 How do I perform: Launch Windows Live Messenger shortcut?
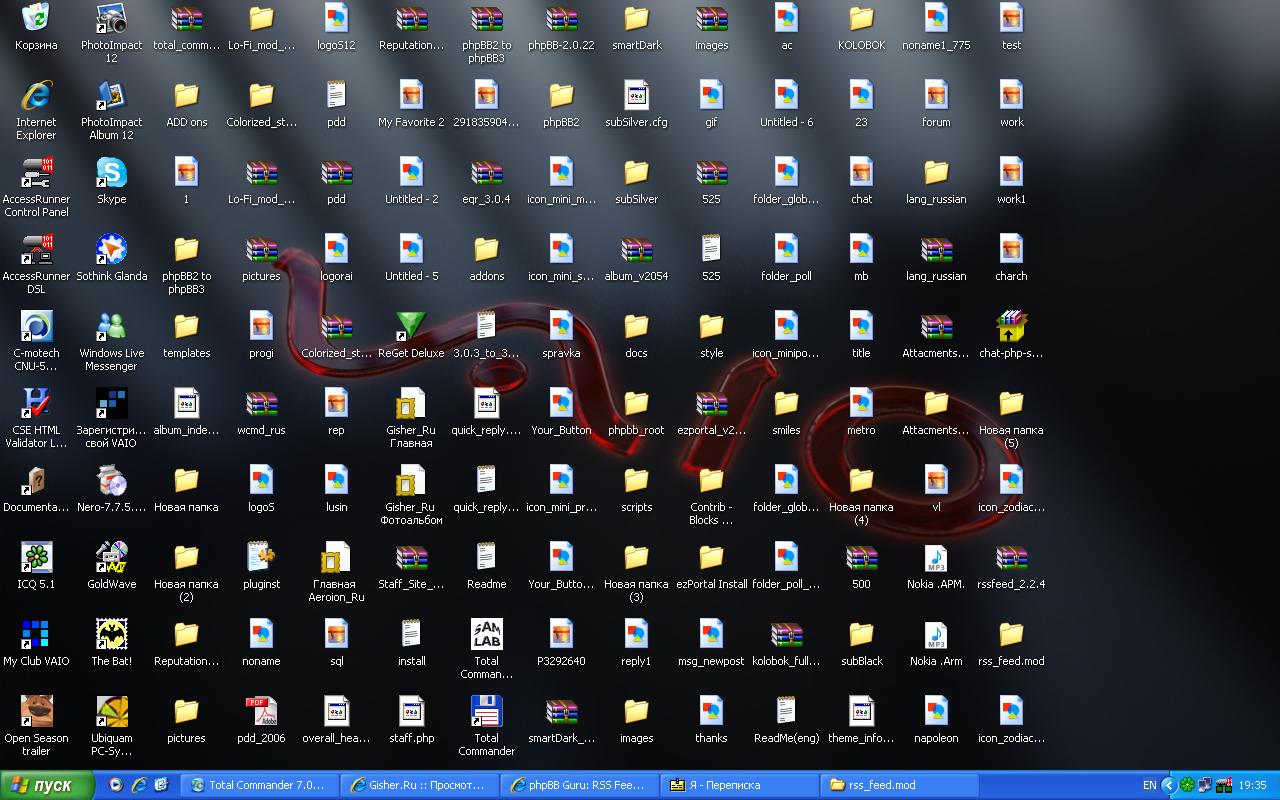click(x=111, y=328)
